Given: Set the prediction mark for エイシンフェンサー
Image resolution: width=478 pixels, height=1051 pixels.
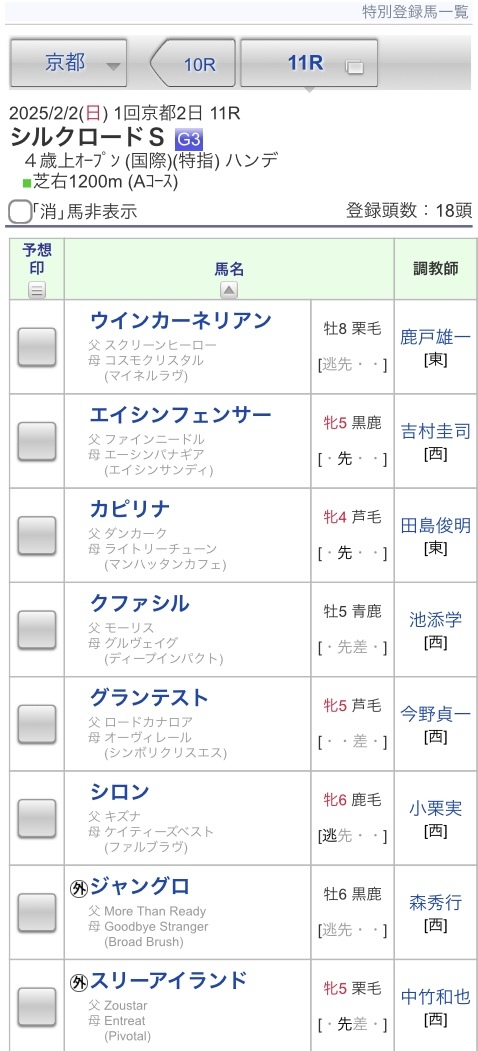Looking at the screenshot, I should [37, 441].
